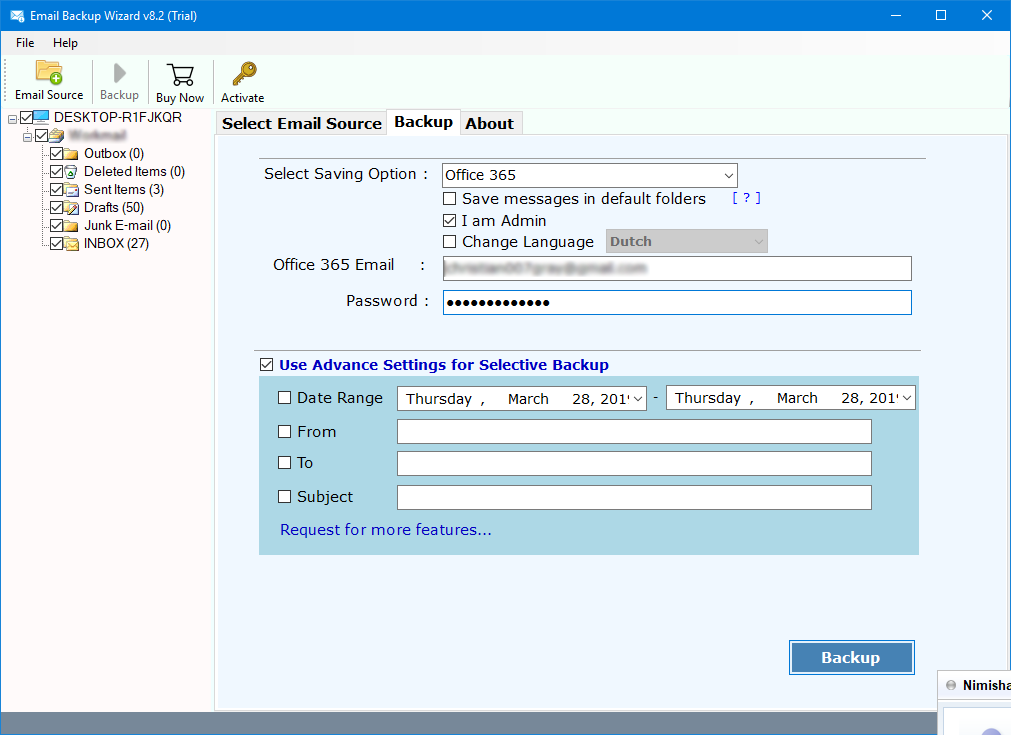Click the Email Source toolbar icon

pyautogui.click(x=49, y=72)
